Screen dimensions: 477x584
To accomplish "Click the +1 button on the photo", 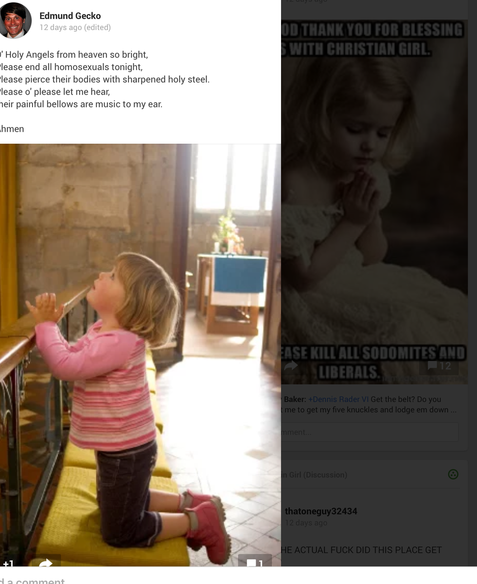I will point(7,564).
